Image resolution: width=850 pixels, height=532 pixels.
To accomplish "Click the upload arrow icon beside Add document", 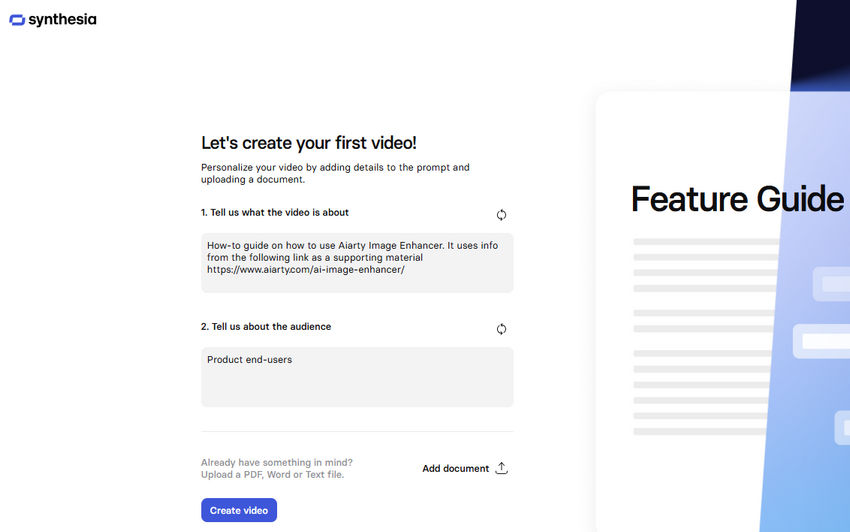I will [x=501, y=468].
